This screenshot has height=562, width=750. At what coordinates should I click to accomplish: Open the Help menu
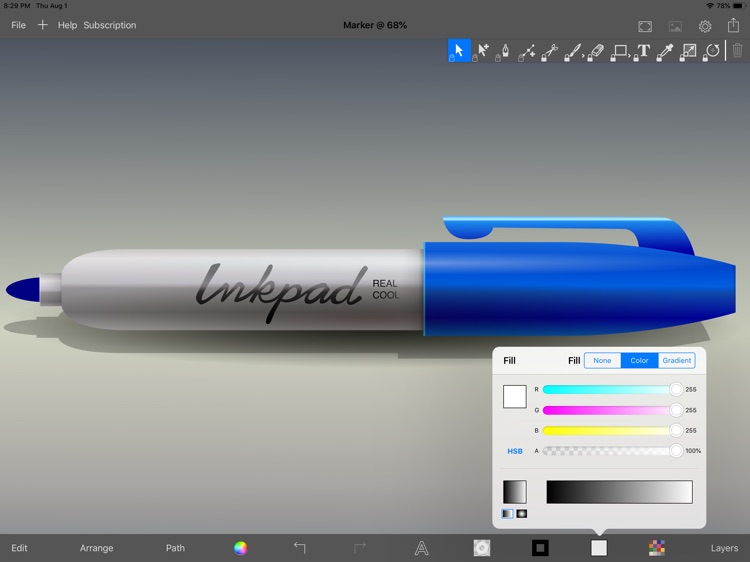(x=67, y=25)
